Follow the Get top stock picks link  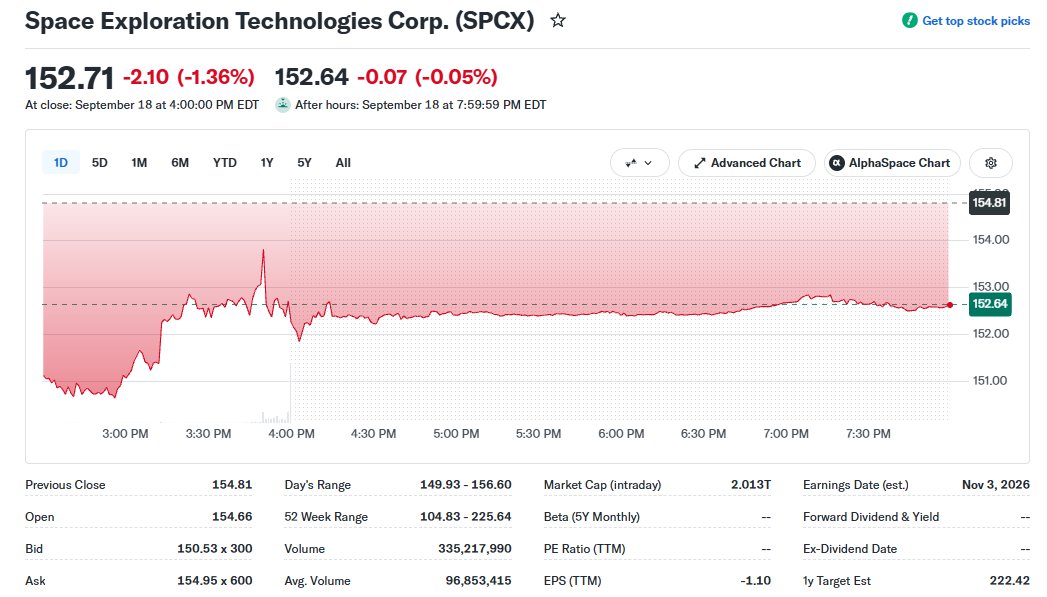tap(976, 21)
